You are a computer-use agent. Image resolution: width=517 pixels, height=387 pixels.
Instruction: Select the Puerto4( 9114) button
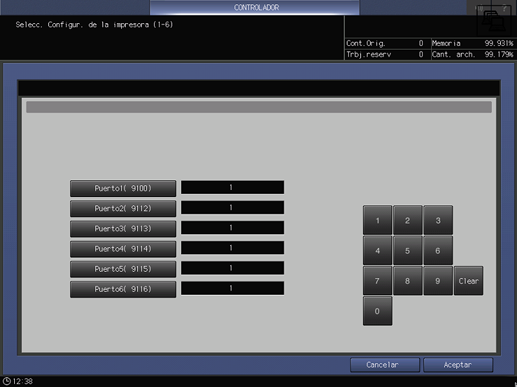[123, 249]
